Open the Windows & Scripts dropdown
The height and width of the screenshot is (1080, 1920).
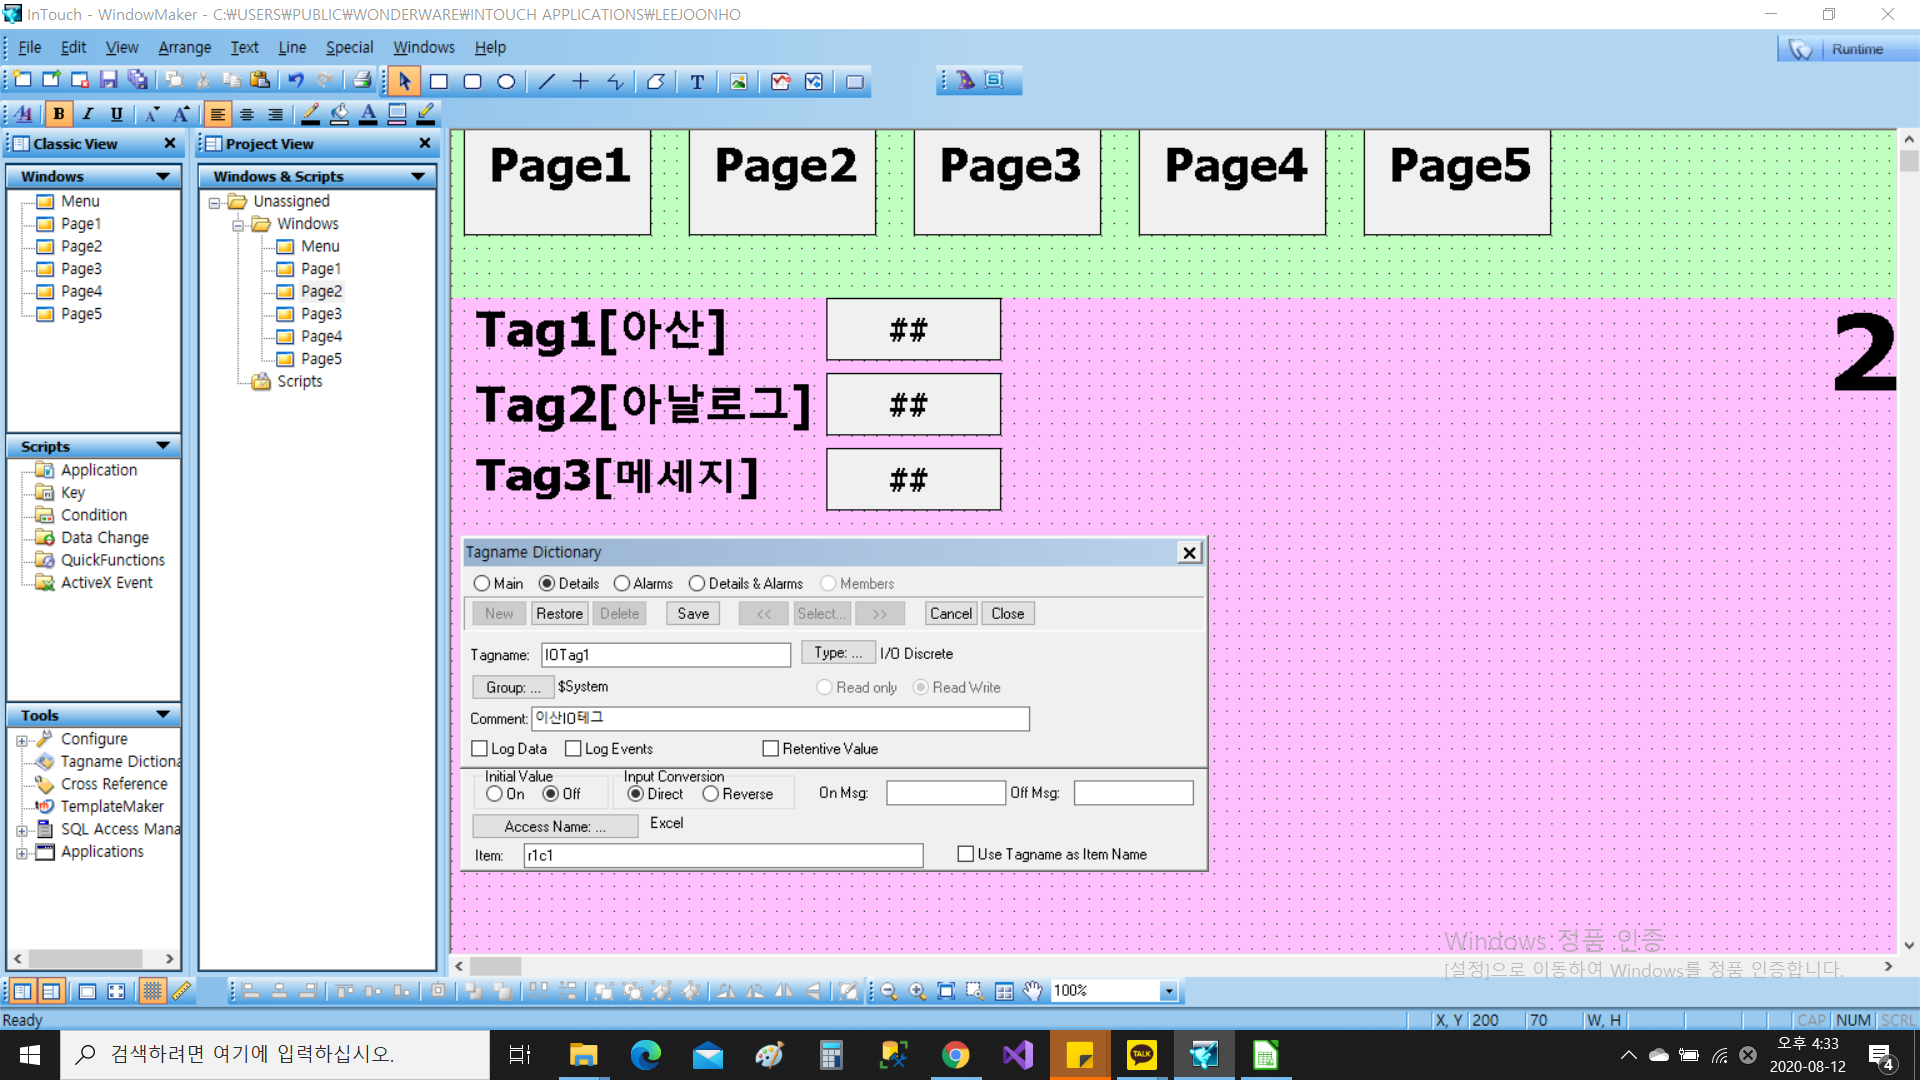(x=418, y=177)
